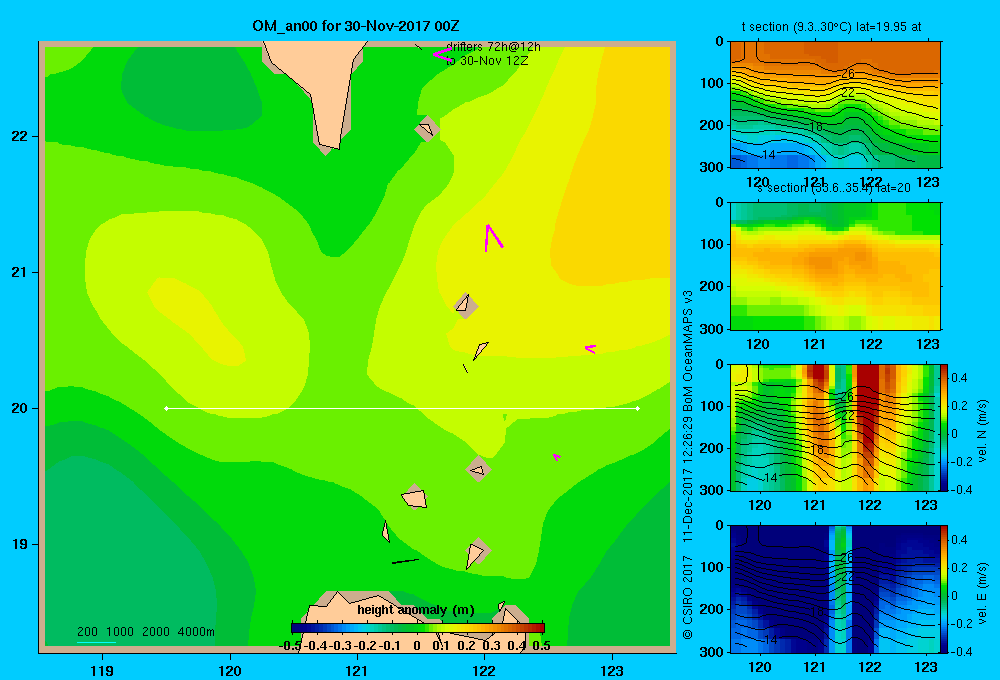Click the title 'OM_an00 for 30-Nov-2017 00Z'
The height and width of the screenshot is (680, 1000).
355,26
